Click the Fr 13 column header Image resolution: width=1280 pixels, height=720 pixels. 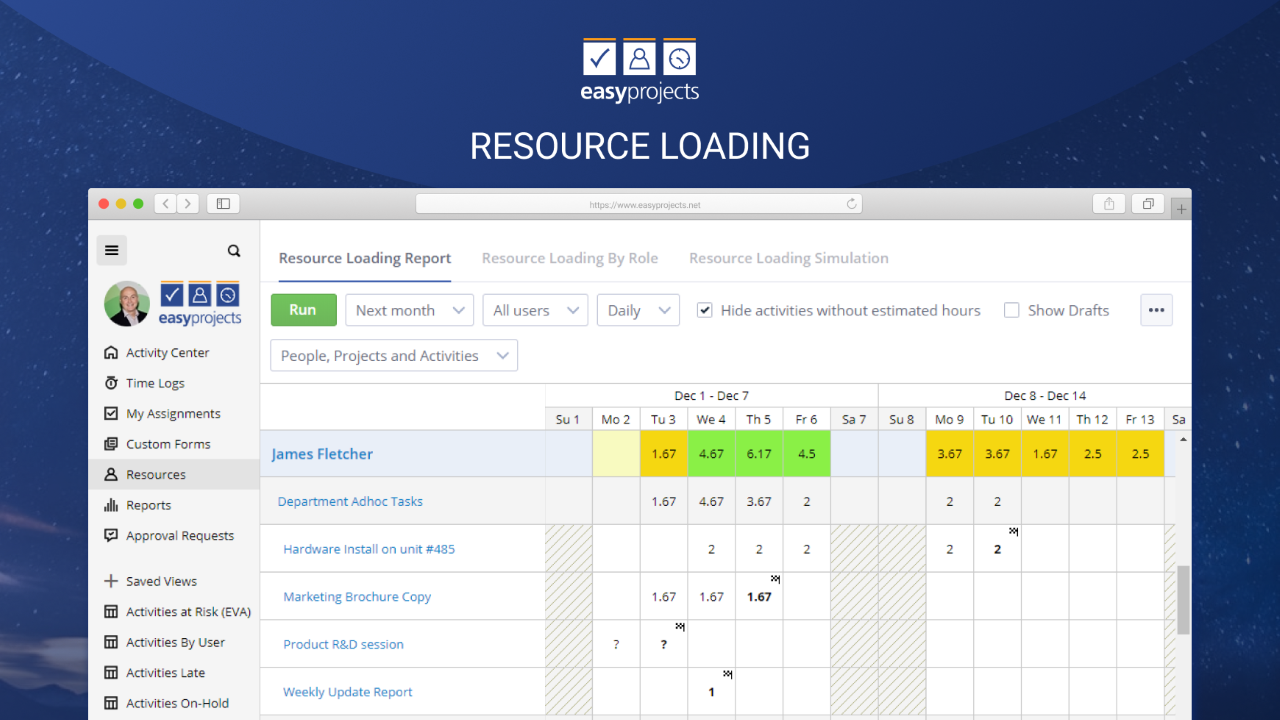1140,420
